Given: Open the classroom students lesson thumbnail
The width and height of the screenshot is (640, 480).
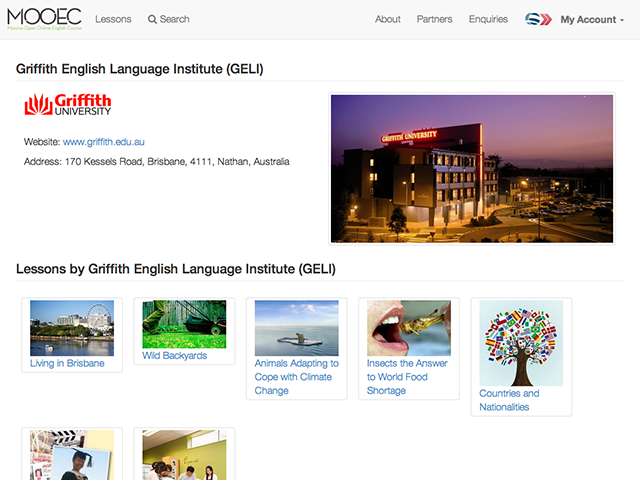Looking at the screenshot, I should point(184,455).
